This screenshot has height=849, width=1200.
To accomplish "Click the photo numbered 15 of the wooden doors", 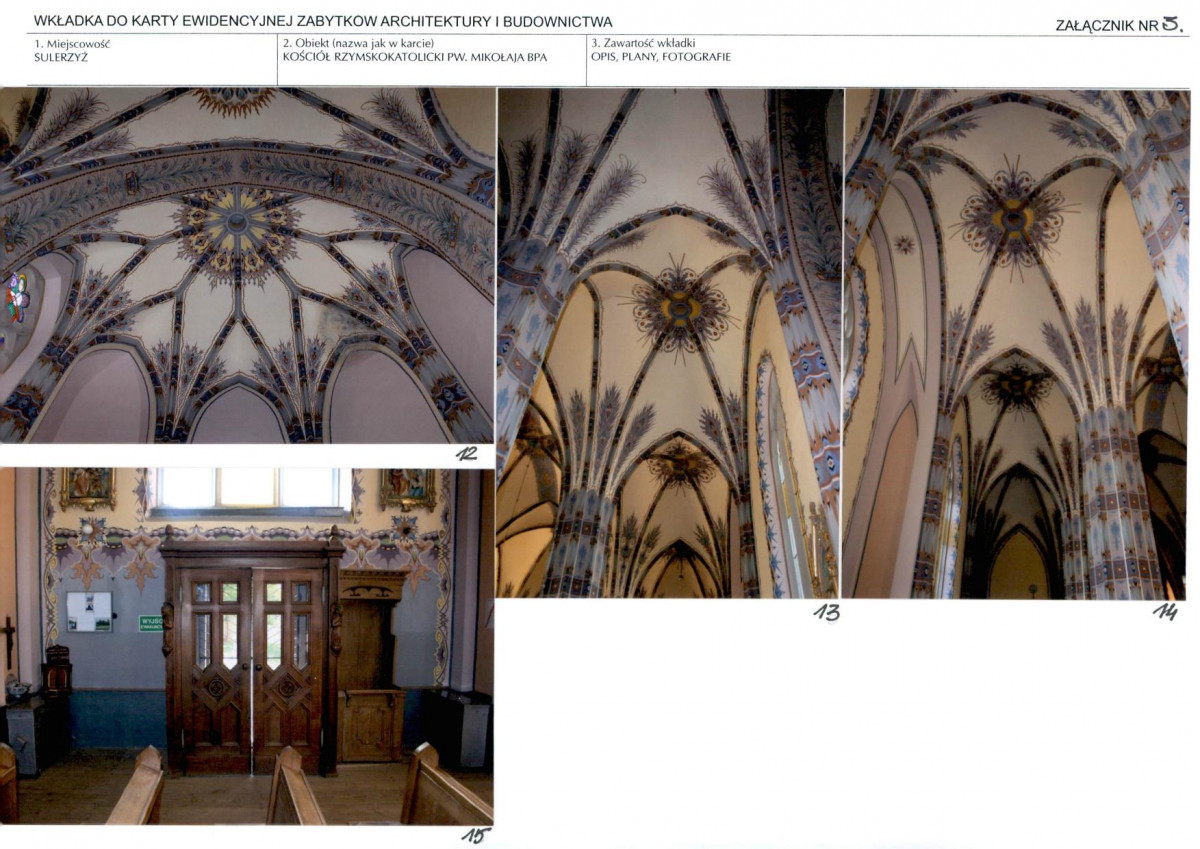I will point(247,646).
